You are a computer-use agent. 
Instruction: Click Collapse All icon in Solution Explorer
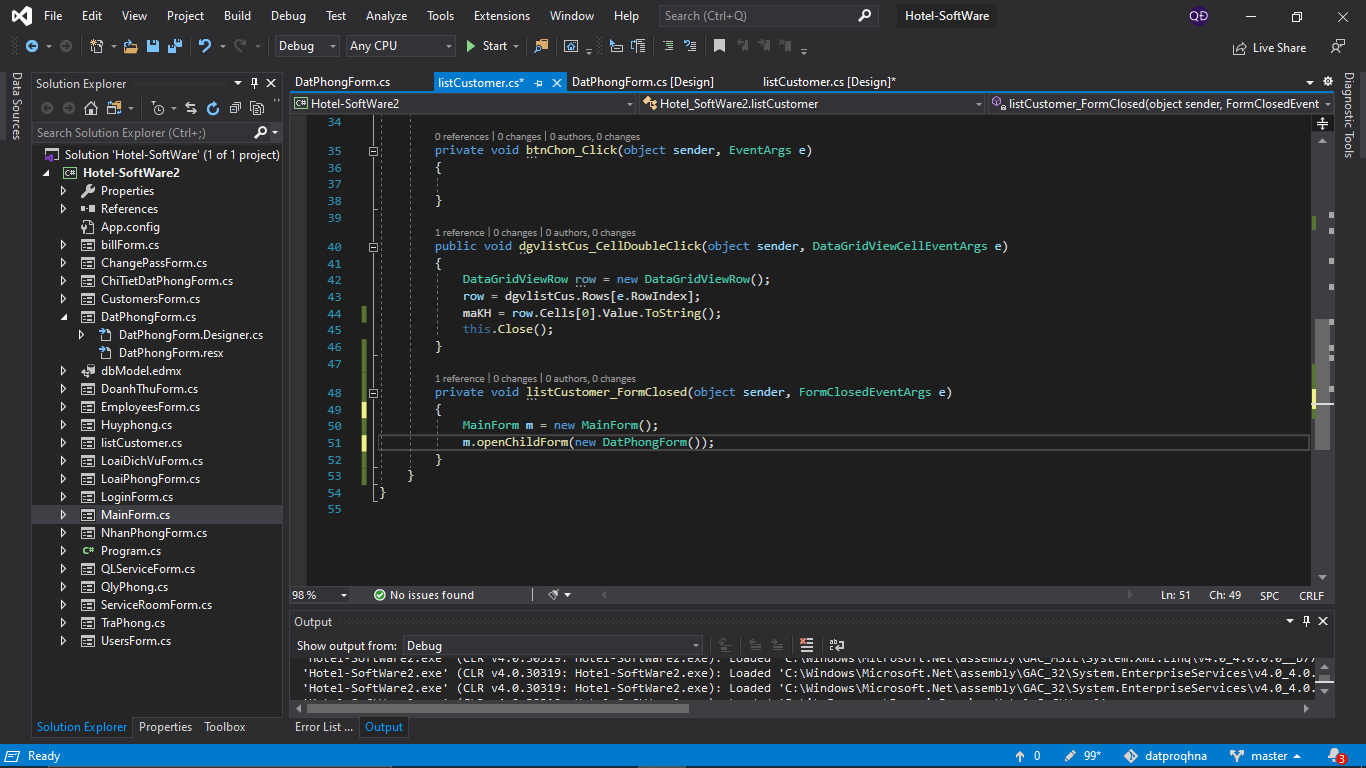click(x=235, y=108)
